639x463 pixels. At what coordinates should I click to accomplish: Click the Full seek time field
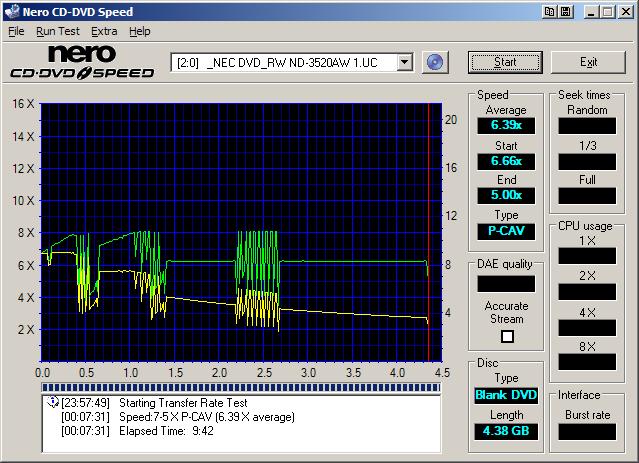point(587,196)
